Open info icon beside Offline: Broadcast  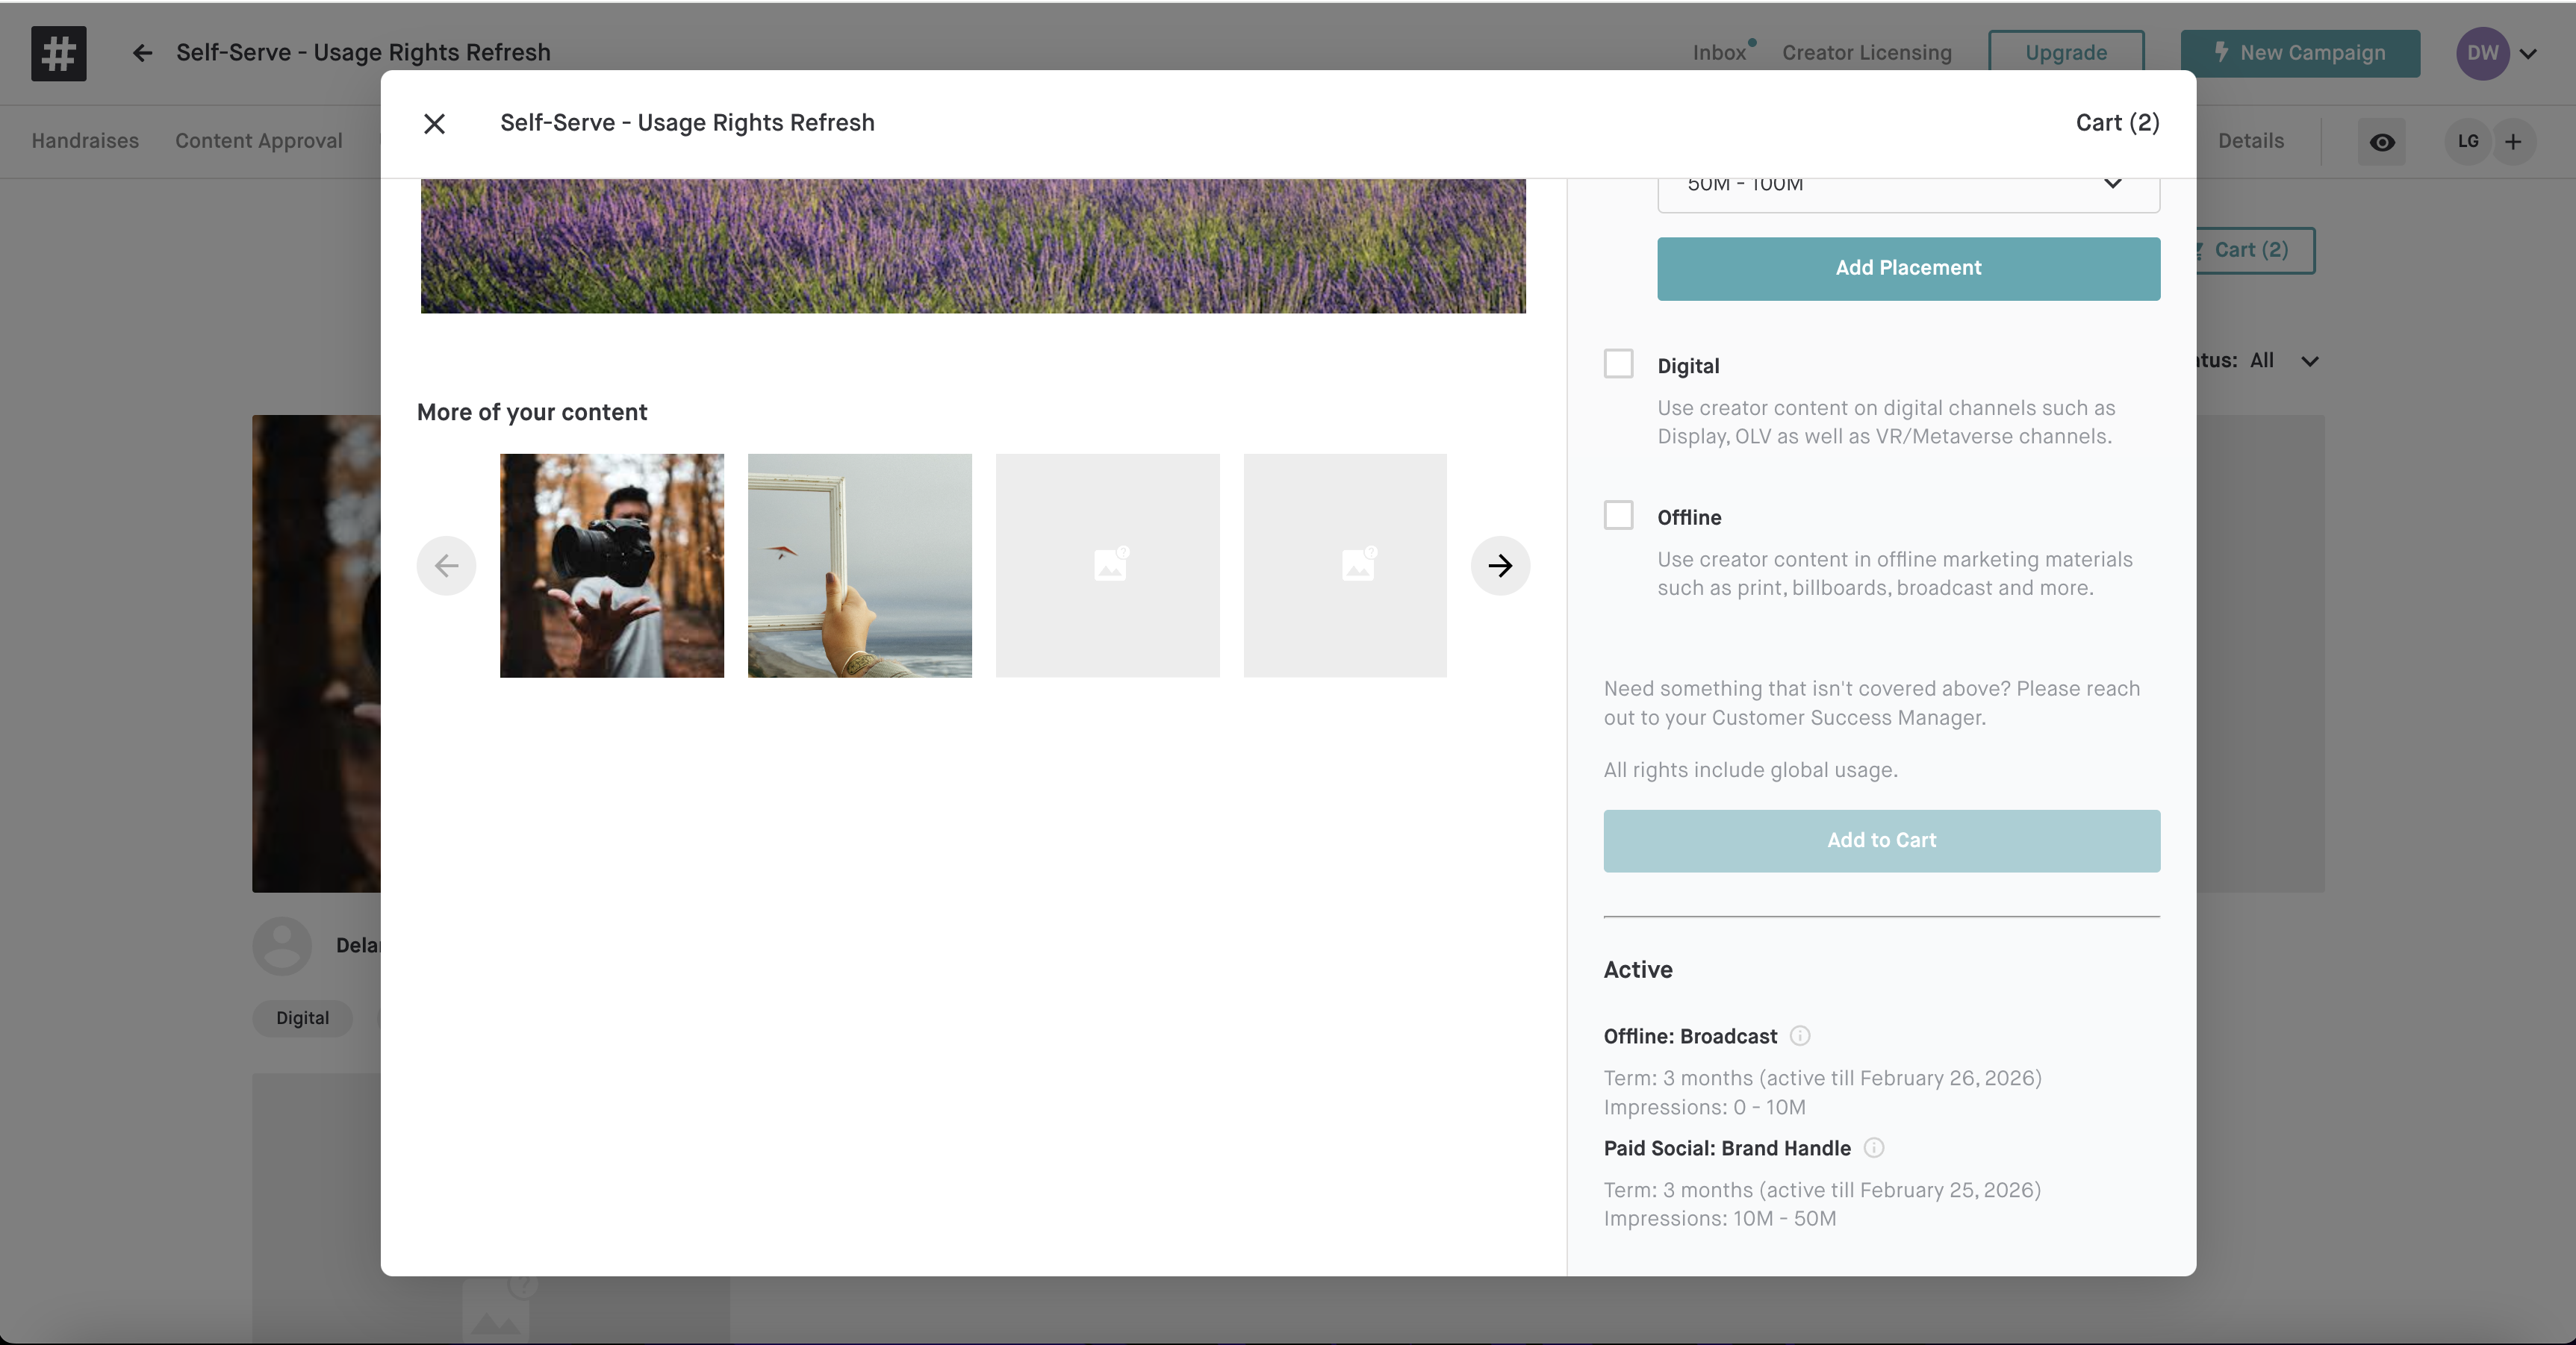click(1799, 1036)
